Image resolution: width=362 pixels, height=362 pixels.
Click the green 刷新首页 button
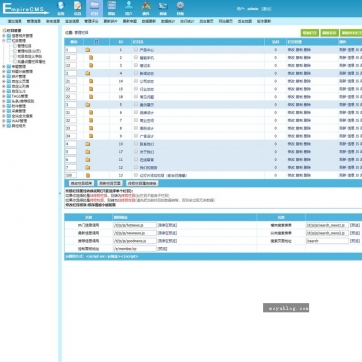pyautogui.click(x=330, y=33)
